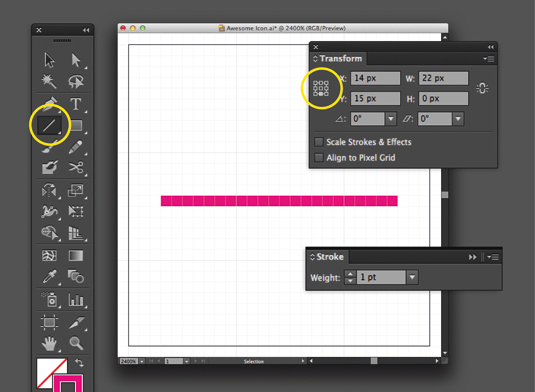
Task: Click the Artboard tool
Action: [49, 322]
